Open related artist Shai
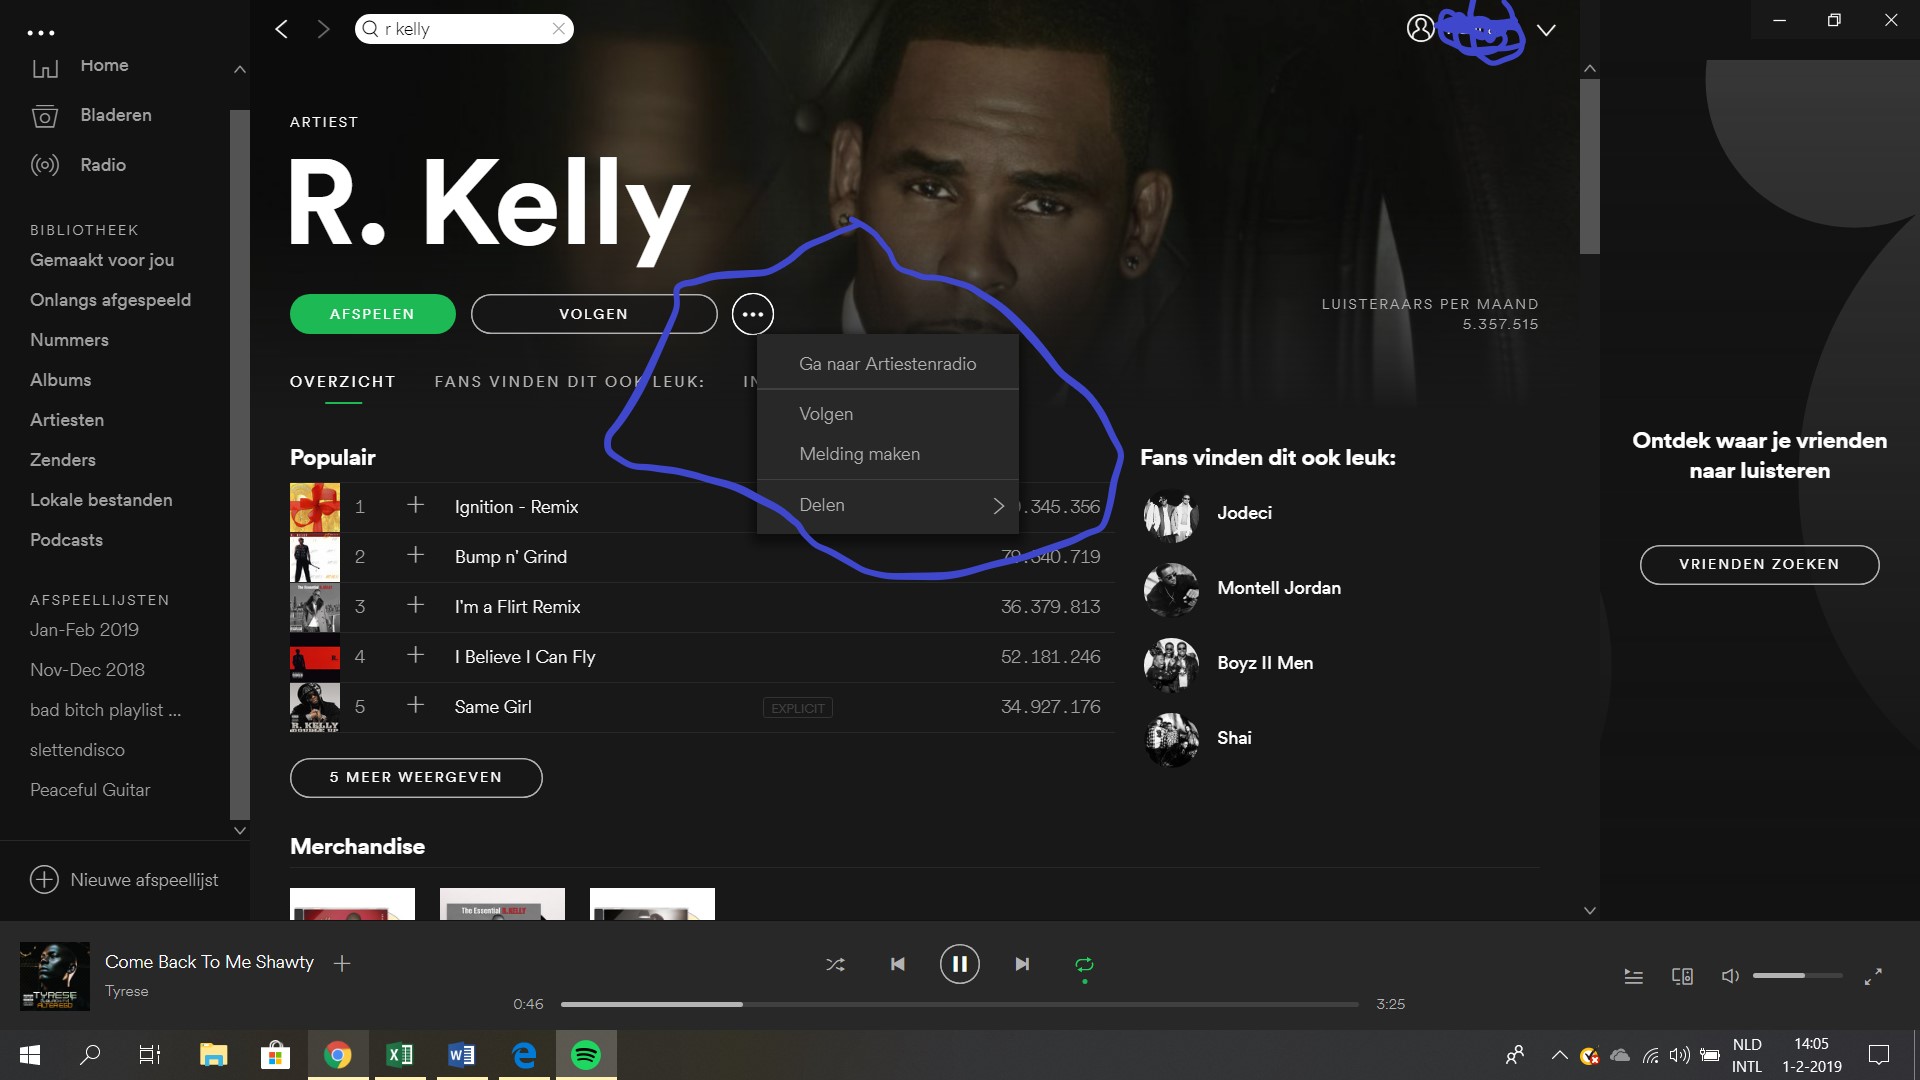Screen dimensions: 1920x1080 [x=1234, y=738]
